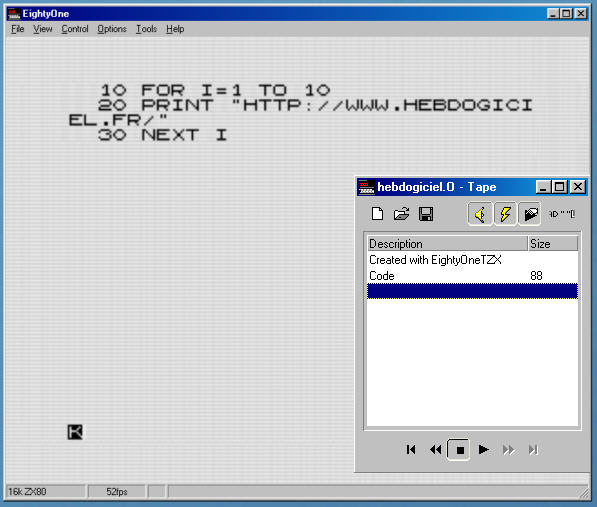
Task: Save tape using the floppy disk icon
Action: click(x=426, y=214)
